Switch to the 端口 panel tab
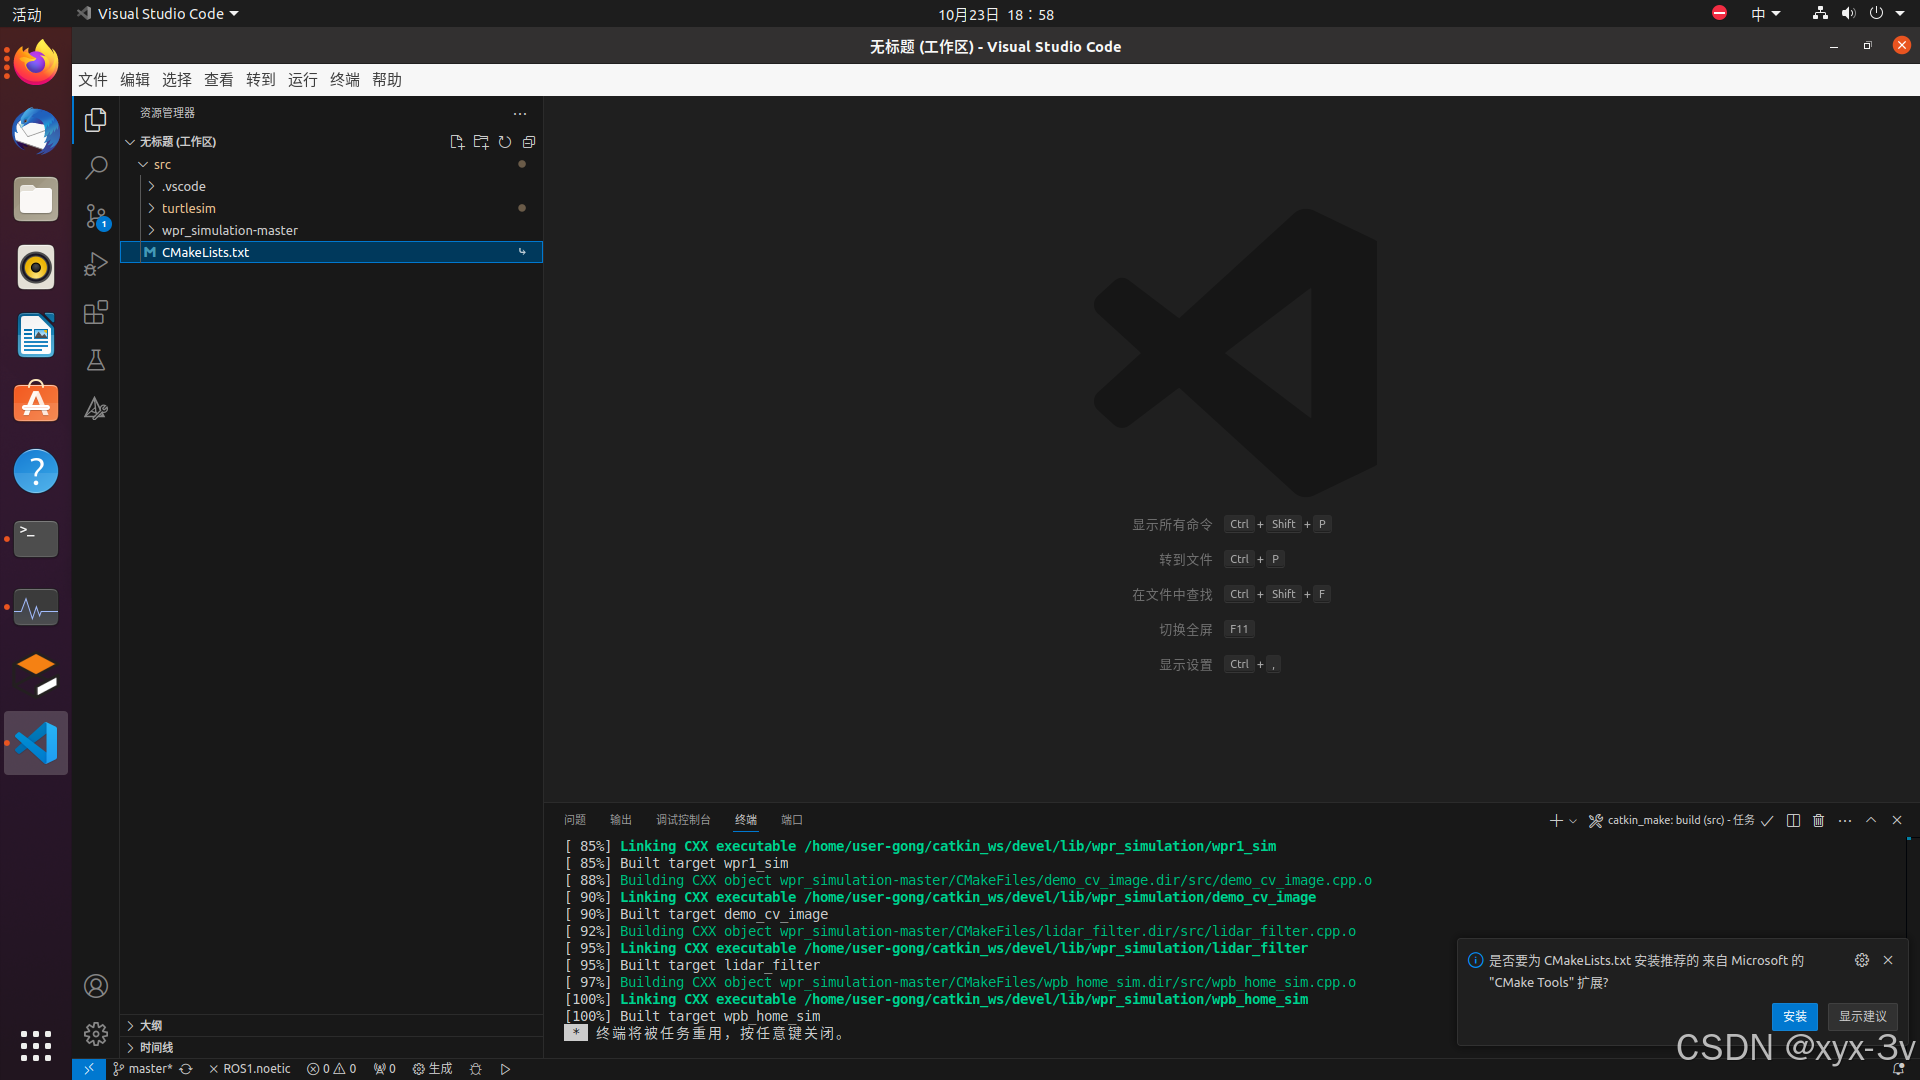This screenshot has width=1920, height=1080. tap(792, 820)
